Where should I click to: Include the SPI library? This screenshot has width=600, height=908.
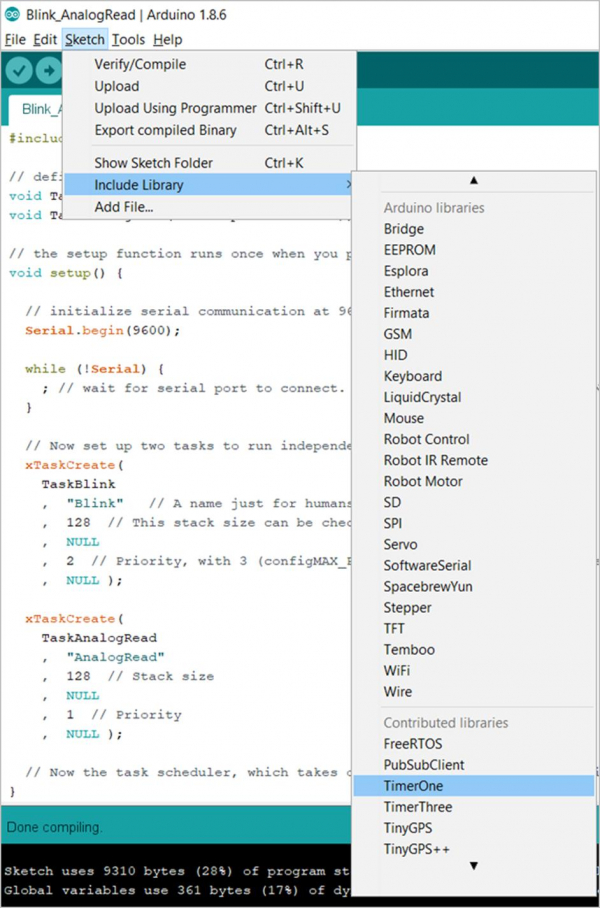click(474, 523)
